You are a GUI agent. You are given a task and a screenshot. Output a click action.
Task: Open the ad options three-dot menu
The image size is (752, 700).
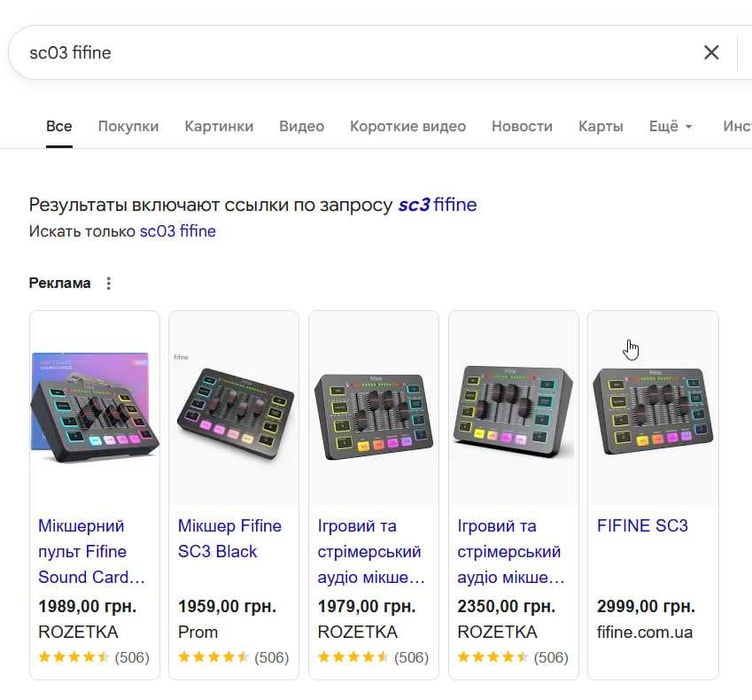pos(109,283)
